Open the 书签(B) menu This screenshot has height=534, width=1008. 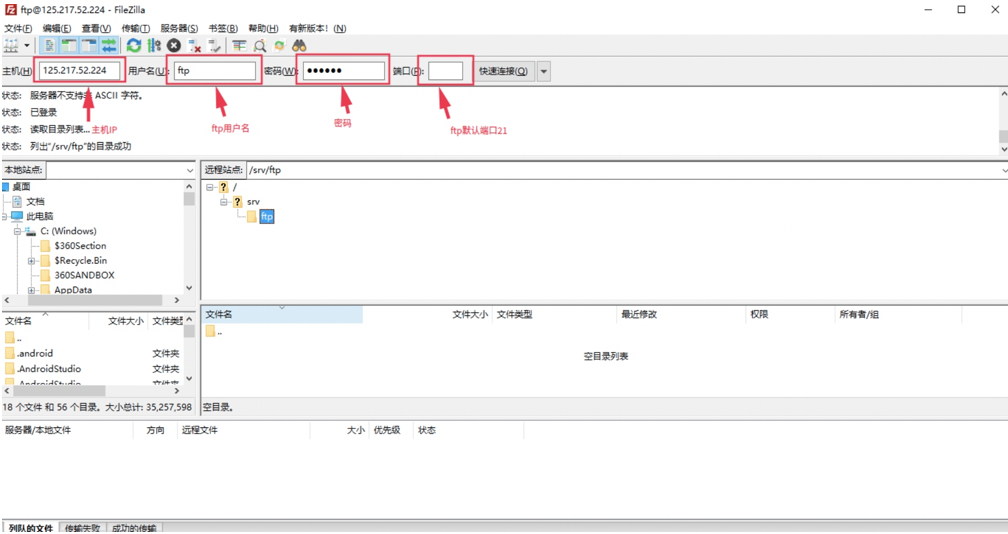222,28
